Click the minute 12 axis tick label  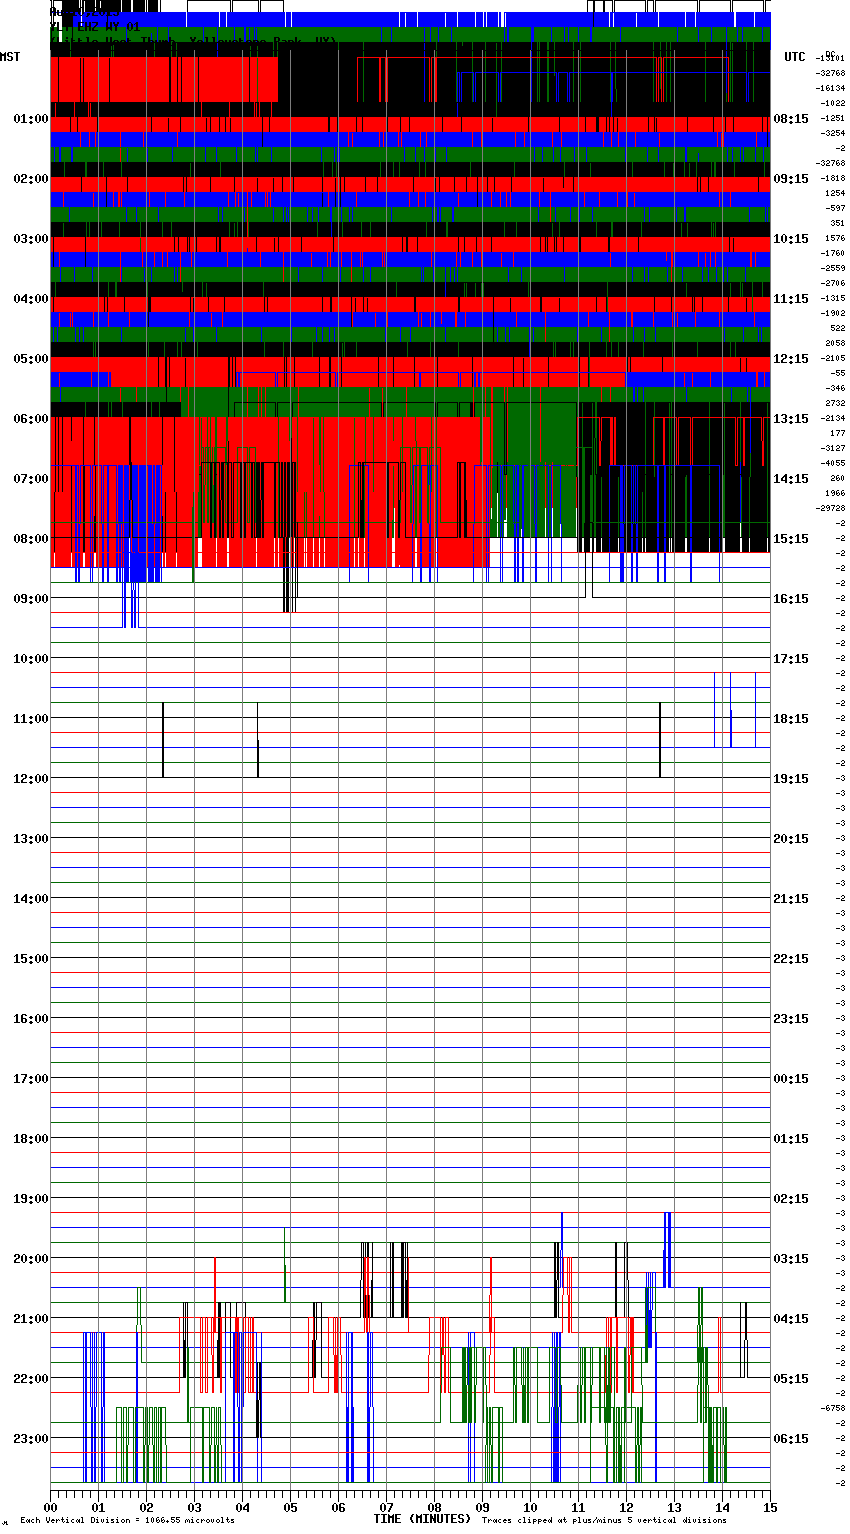[626, 1507]
